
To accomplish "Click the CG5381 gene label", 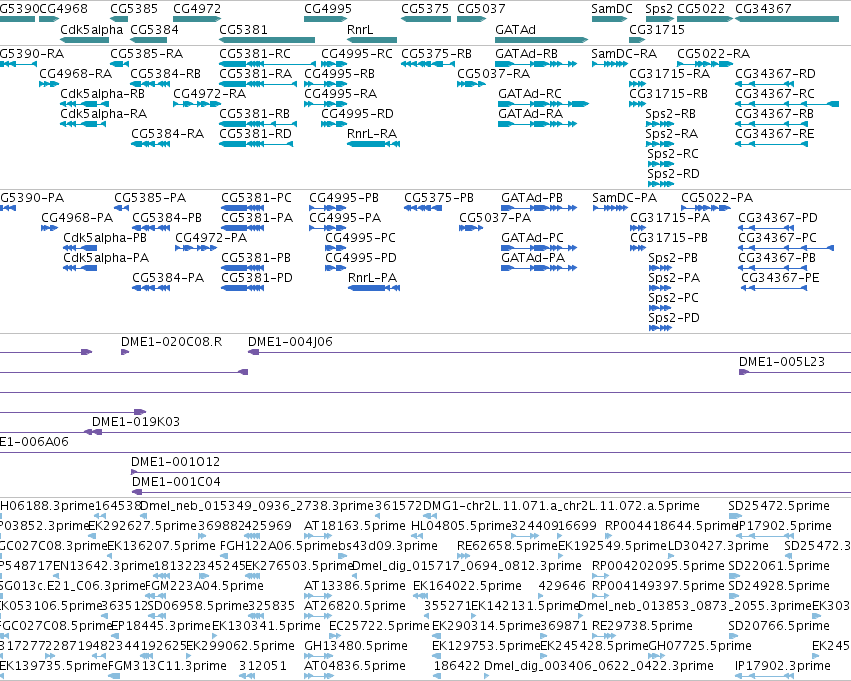I will (243, 29).
